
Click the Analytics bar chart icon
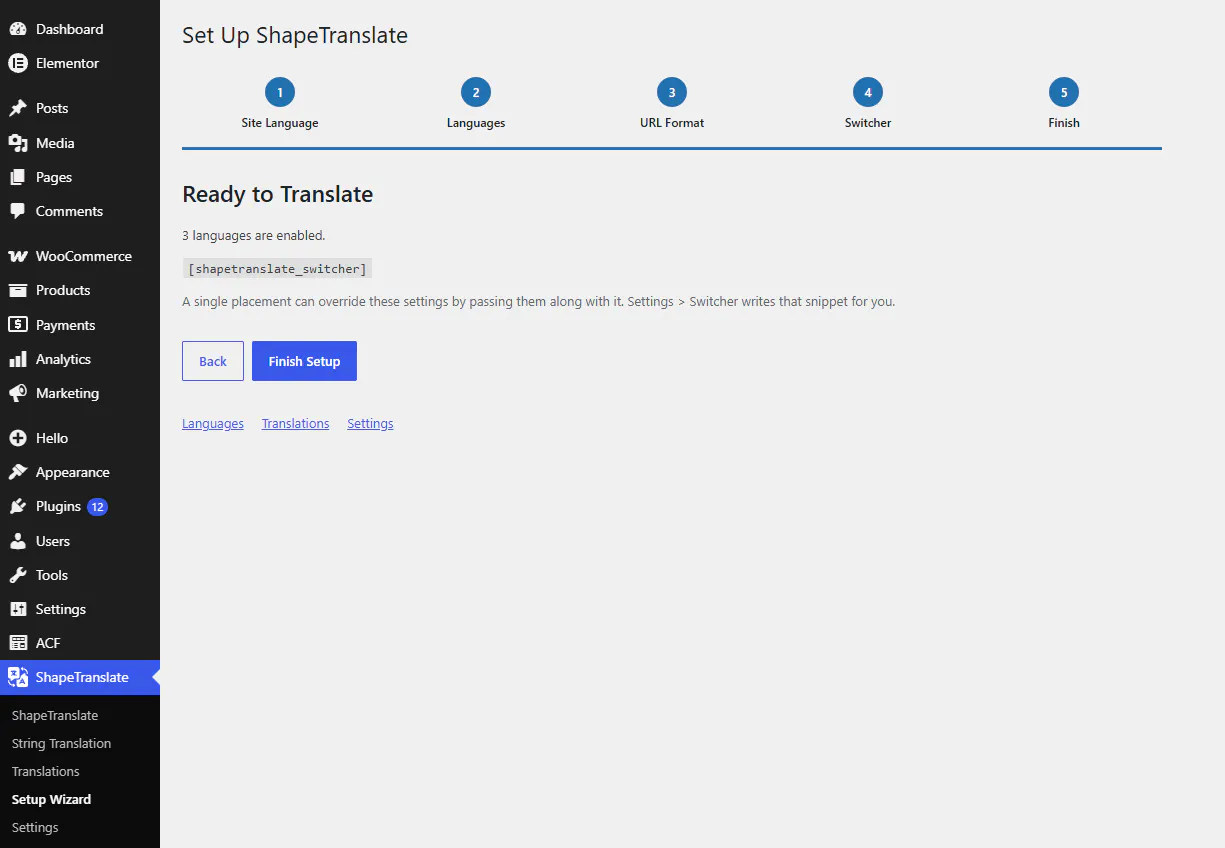pyautogui.click(x=18, y=359)
